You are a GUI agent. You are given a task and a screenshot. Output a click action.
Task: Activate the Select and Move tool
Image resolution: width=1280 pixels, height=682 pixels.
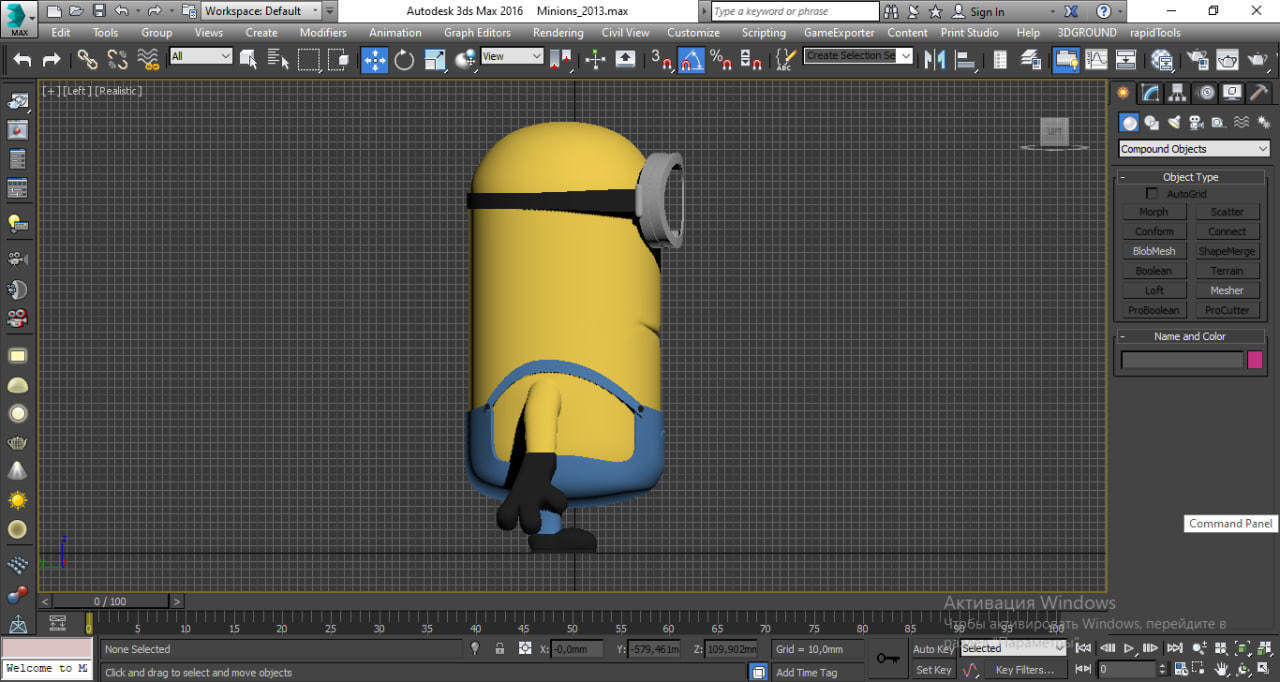(x=375, y=60)
